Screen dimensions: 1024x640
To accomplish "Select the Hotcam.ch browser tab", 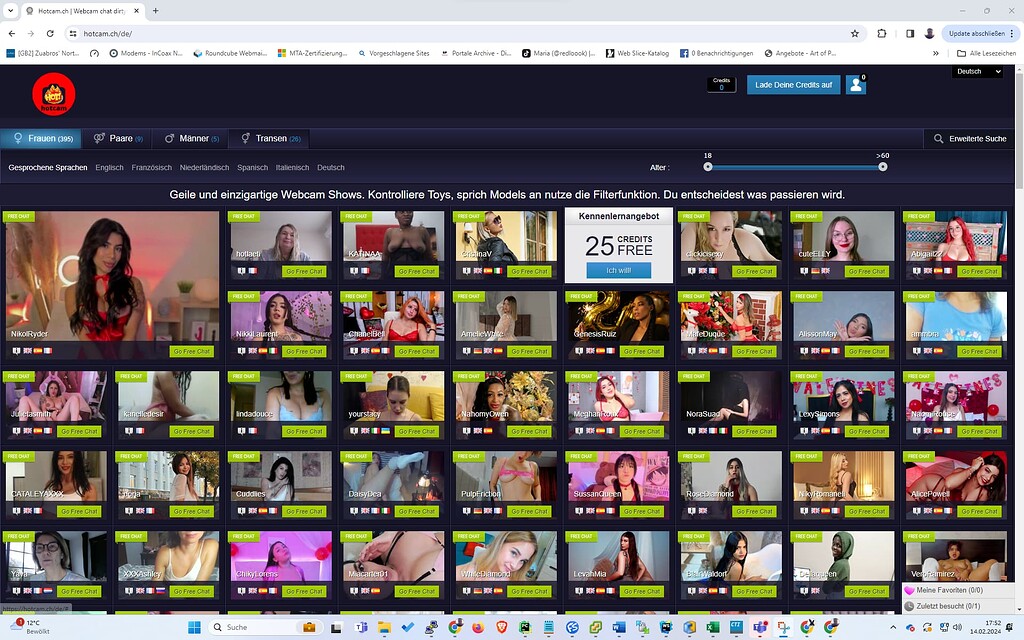I will [82, 11].
